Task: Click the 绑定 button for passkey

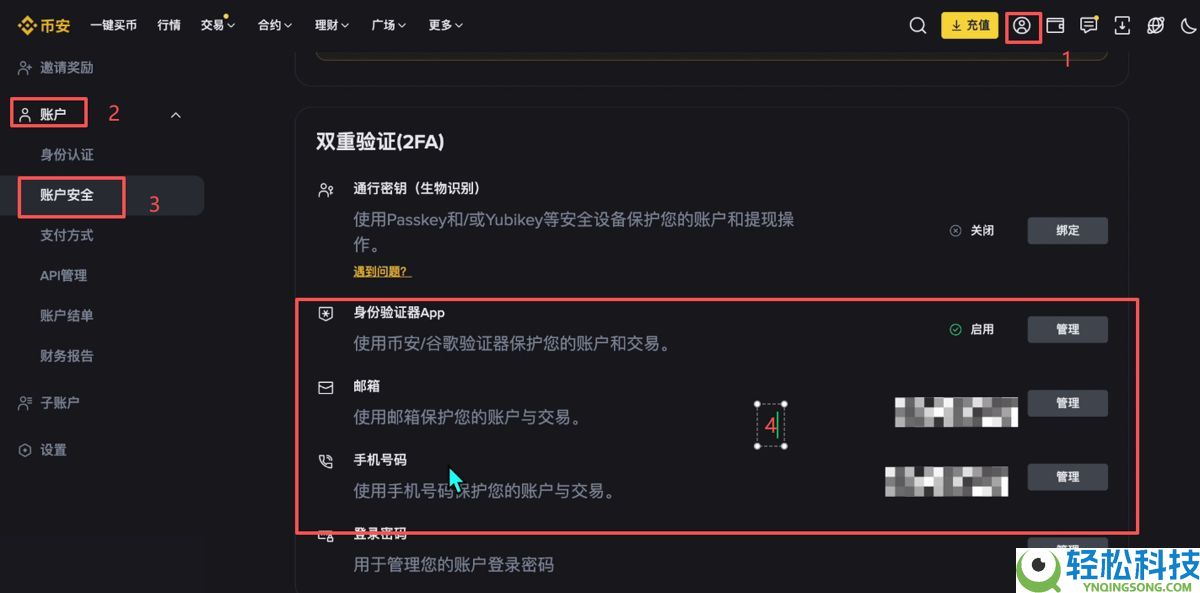Action: (x=1067, y=230)
